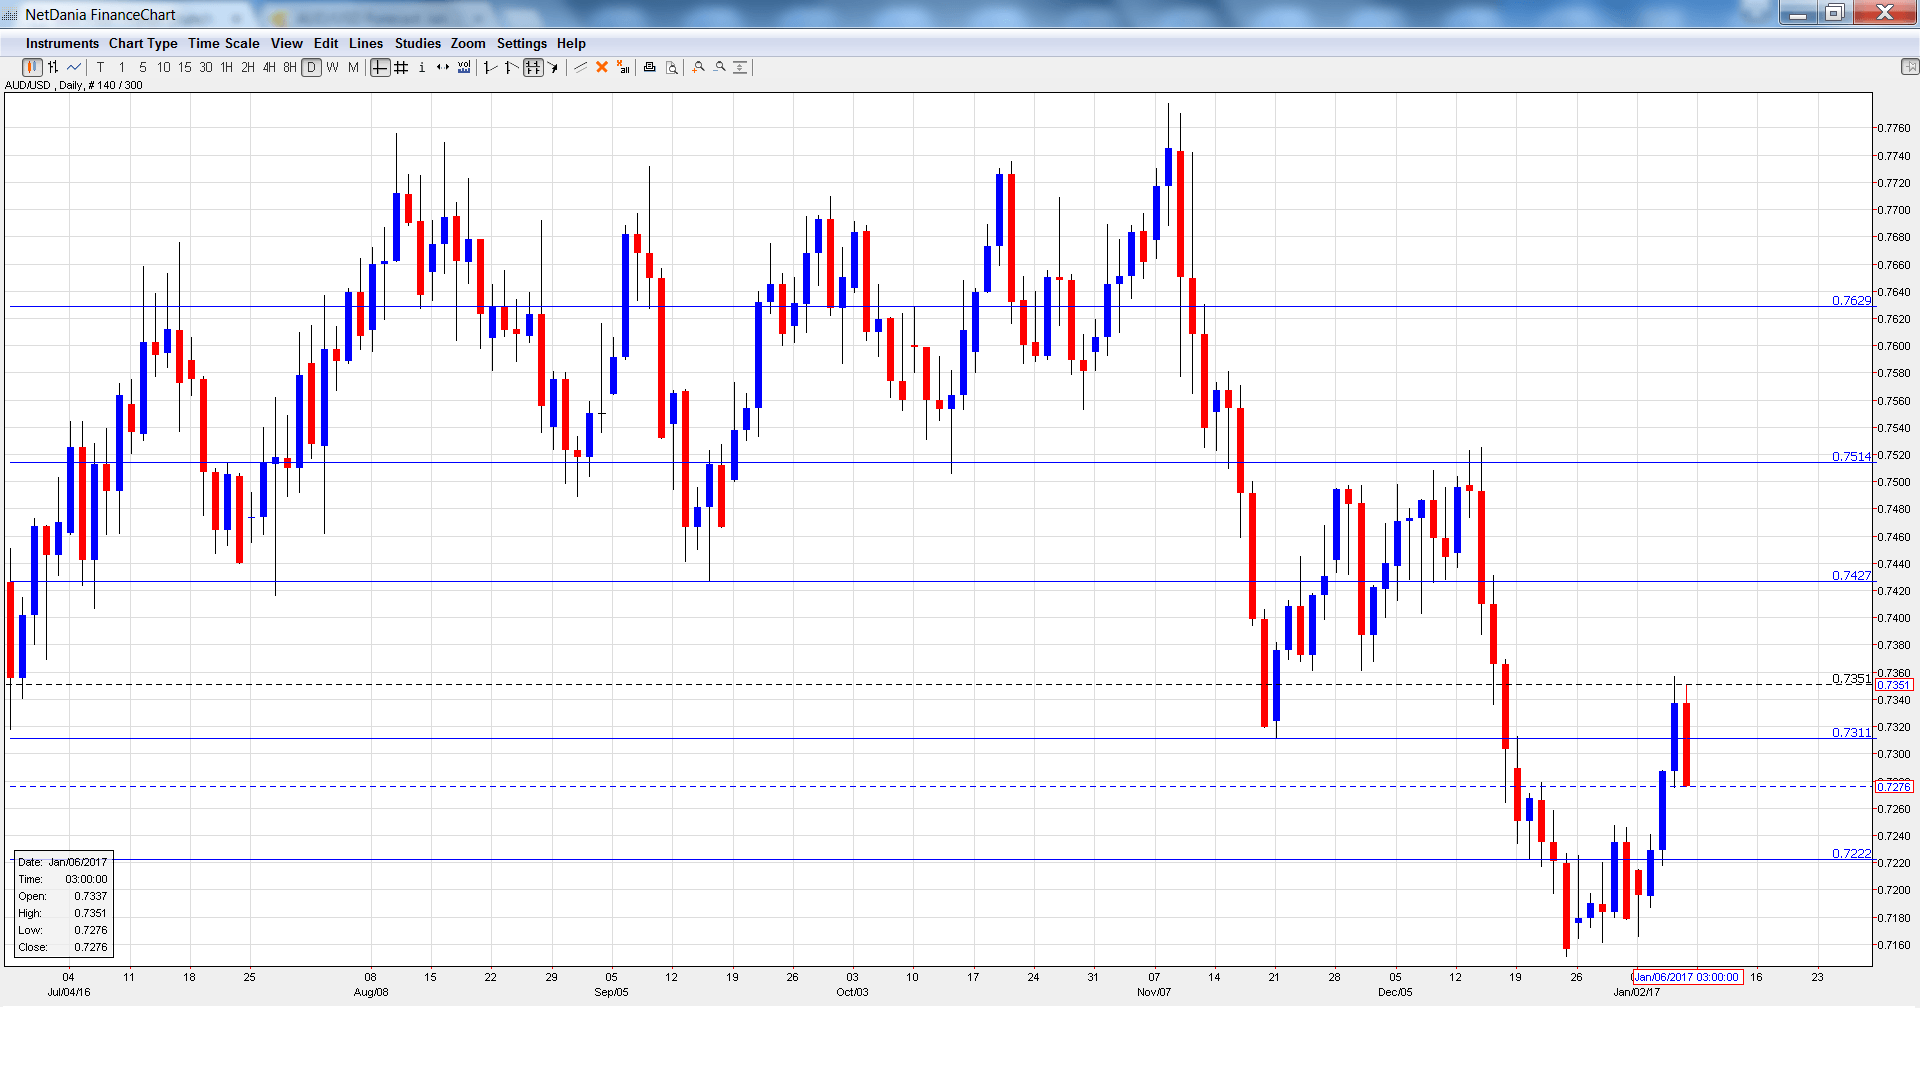Select the trend line drawing tool
The width and height of the screenshot is (1920, 1080).
(580, 67)
